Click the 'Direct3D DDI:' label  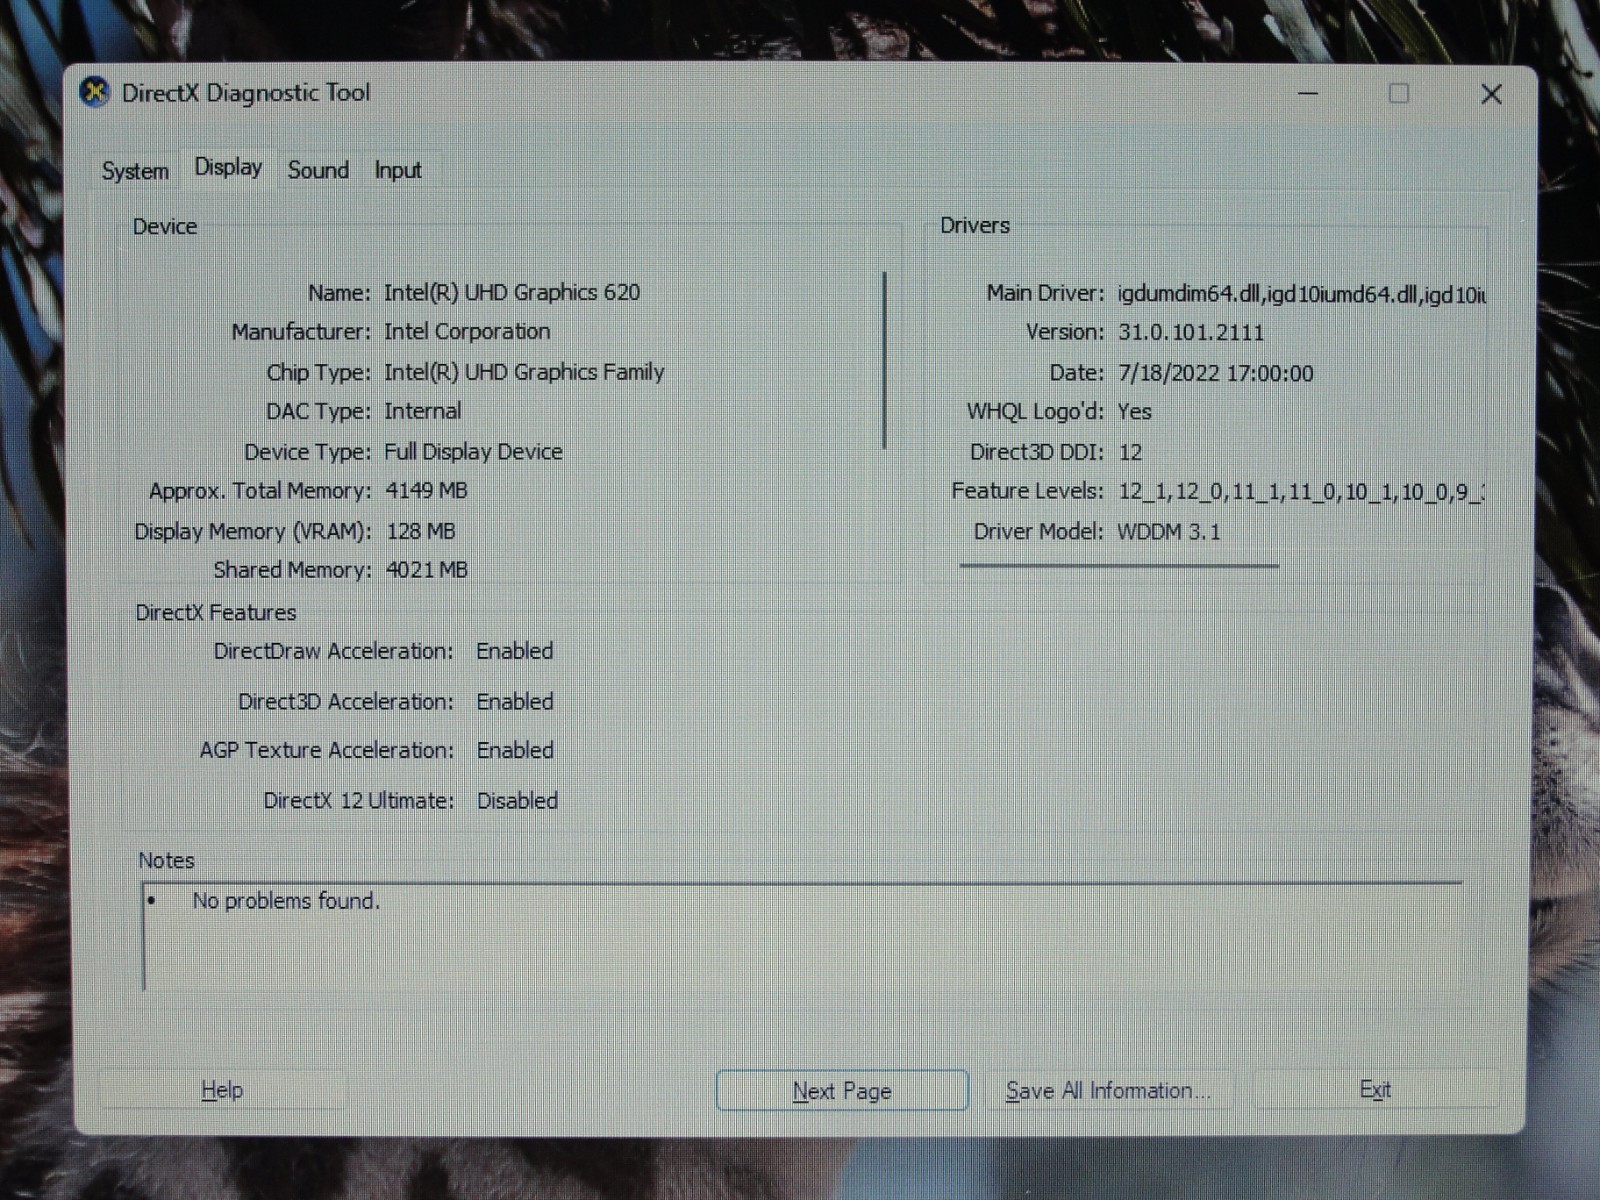tap(1037, 452)
